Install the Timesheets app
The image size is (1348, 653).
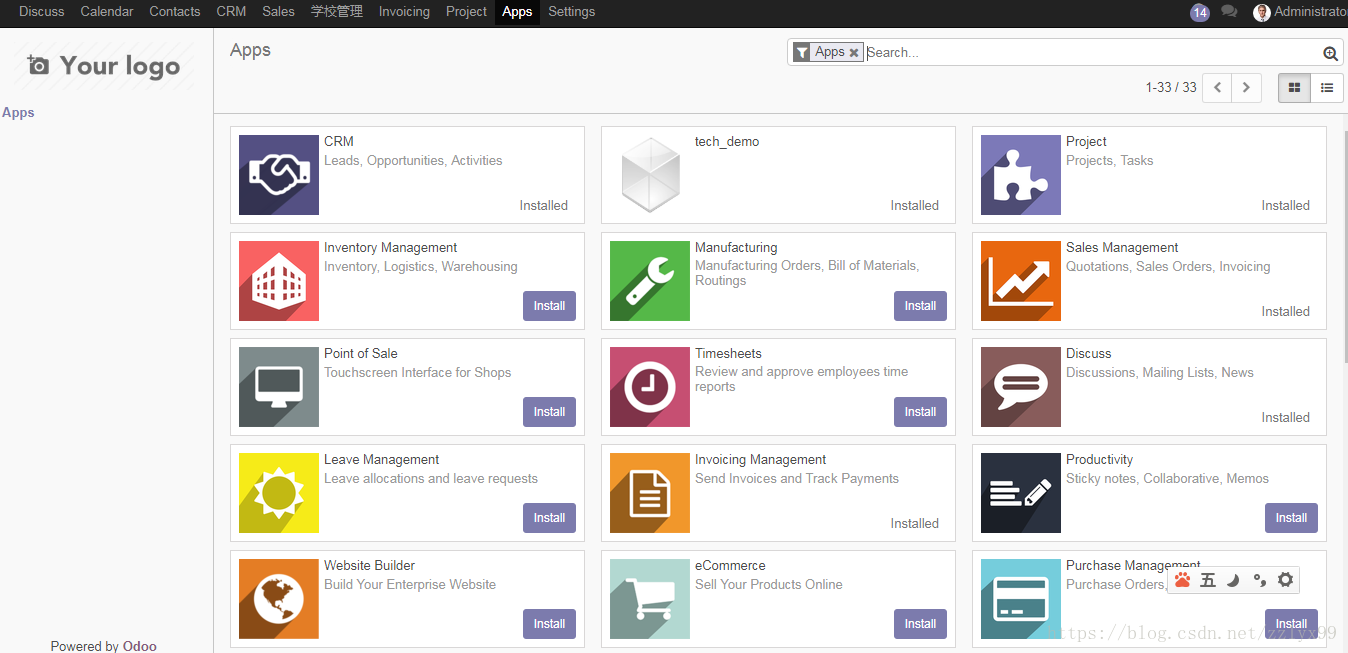tap(920, 412)
